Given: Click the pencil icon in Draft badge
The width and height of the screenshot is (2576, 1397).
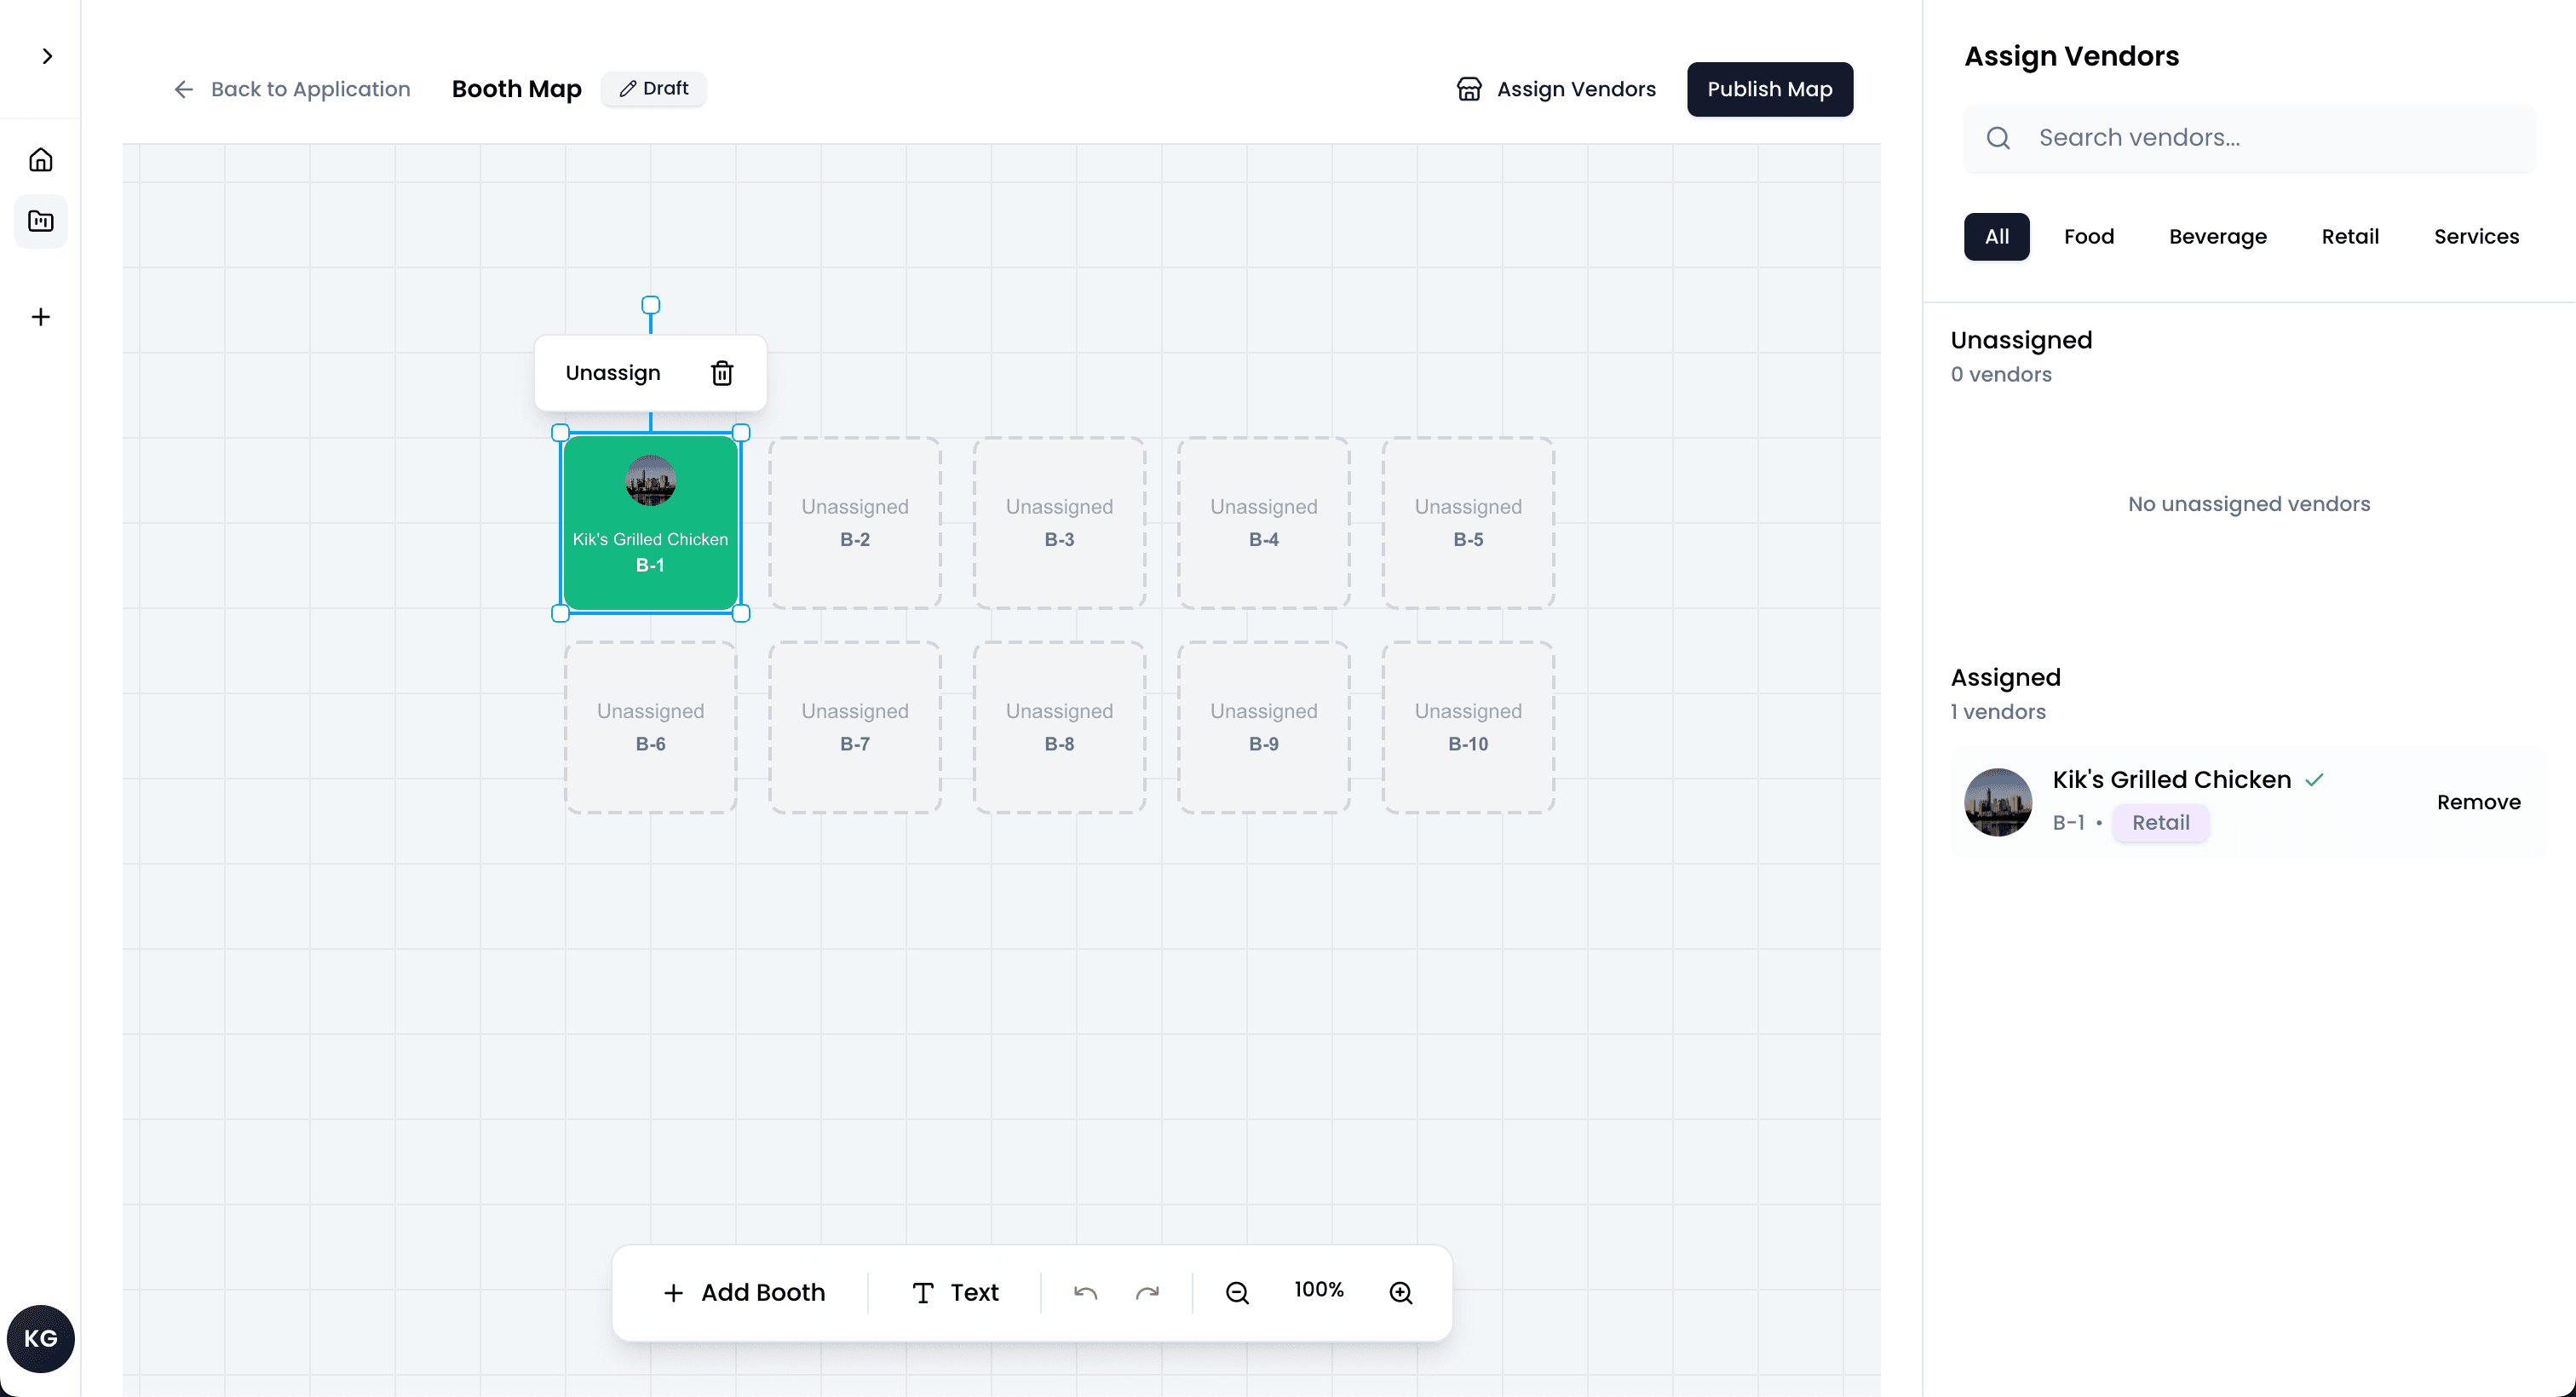Looking at the screenshot, I should 628,88.
